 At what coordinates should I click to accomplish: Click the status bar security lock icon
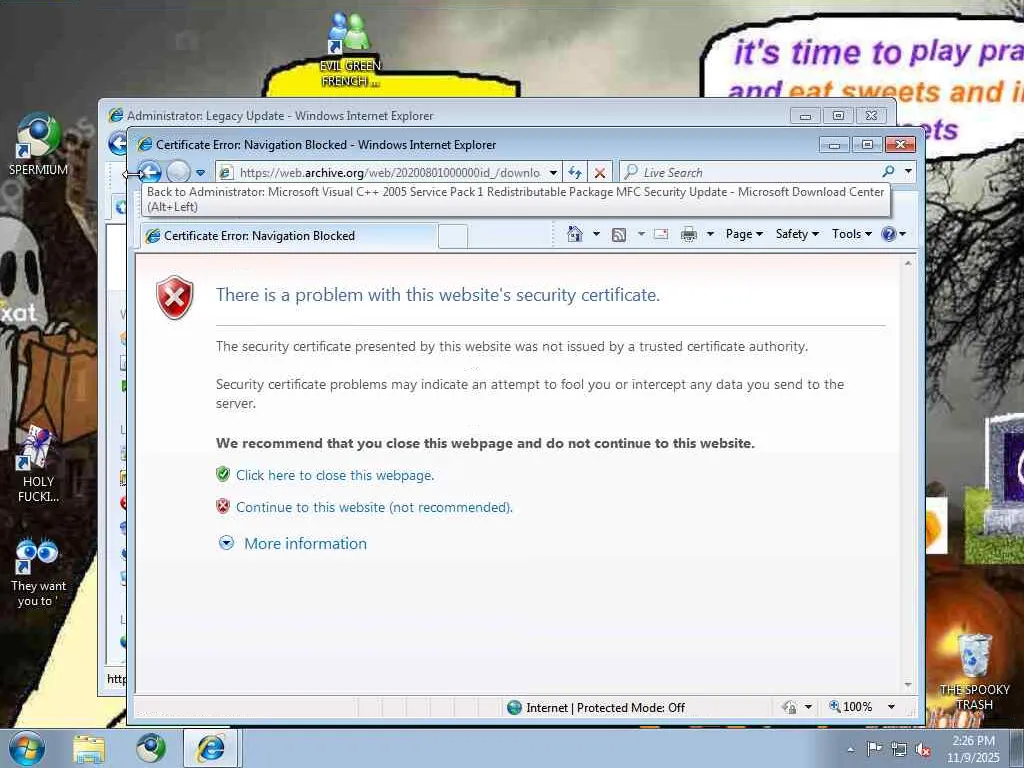[x=789, y=707]
